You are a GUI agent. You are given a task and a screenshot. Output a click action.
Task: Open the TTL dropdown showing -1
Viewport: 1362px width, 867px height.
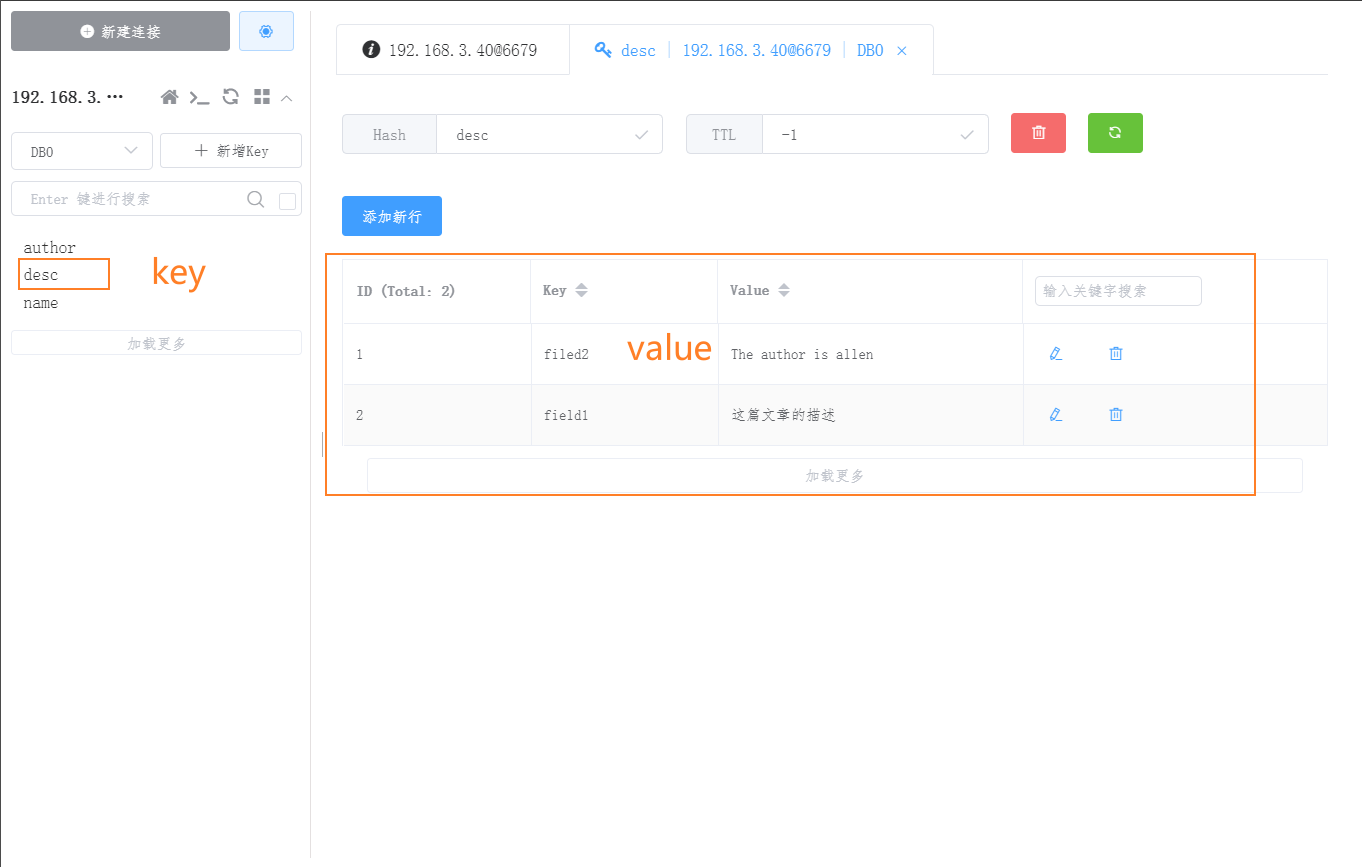pyautogui.click(x=875, y=133)
